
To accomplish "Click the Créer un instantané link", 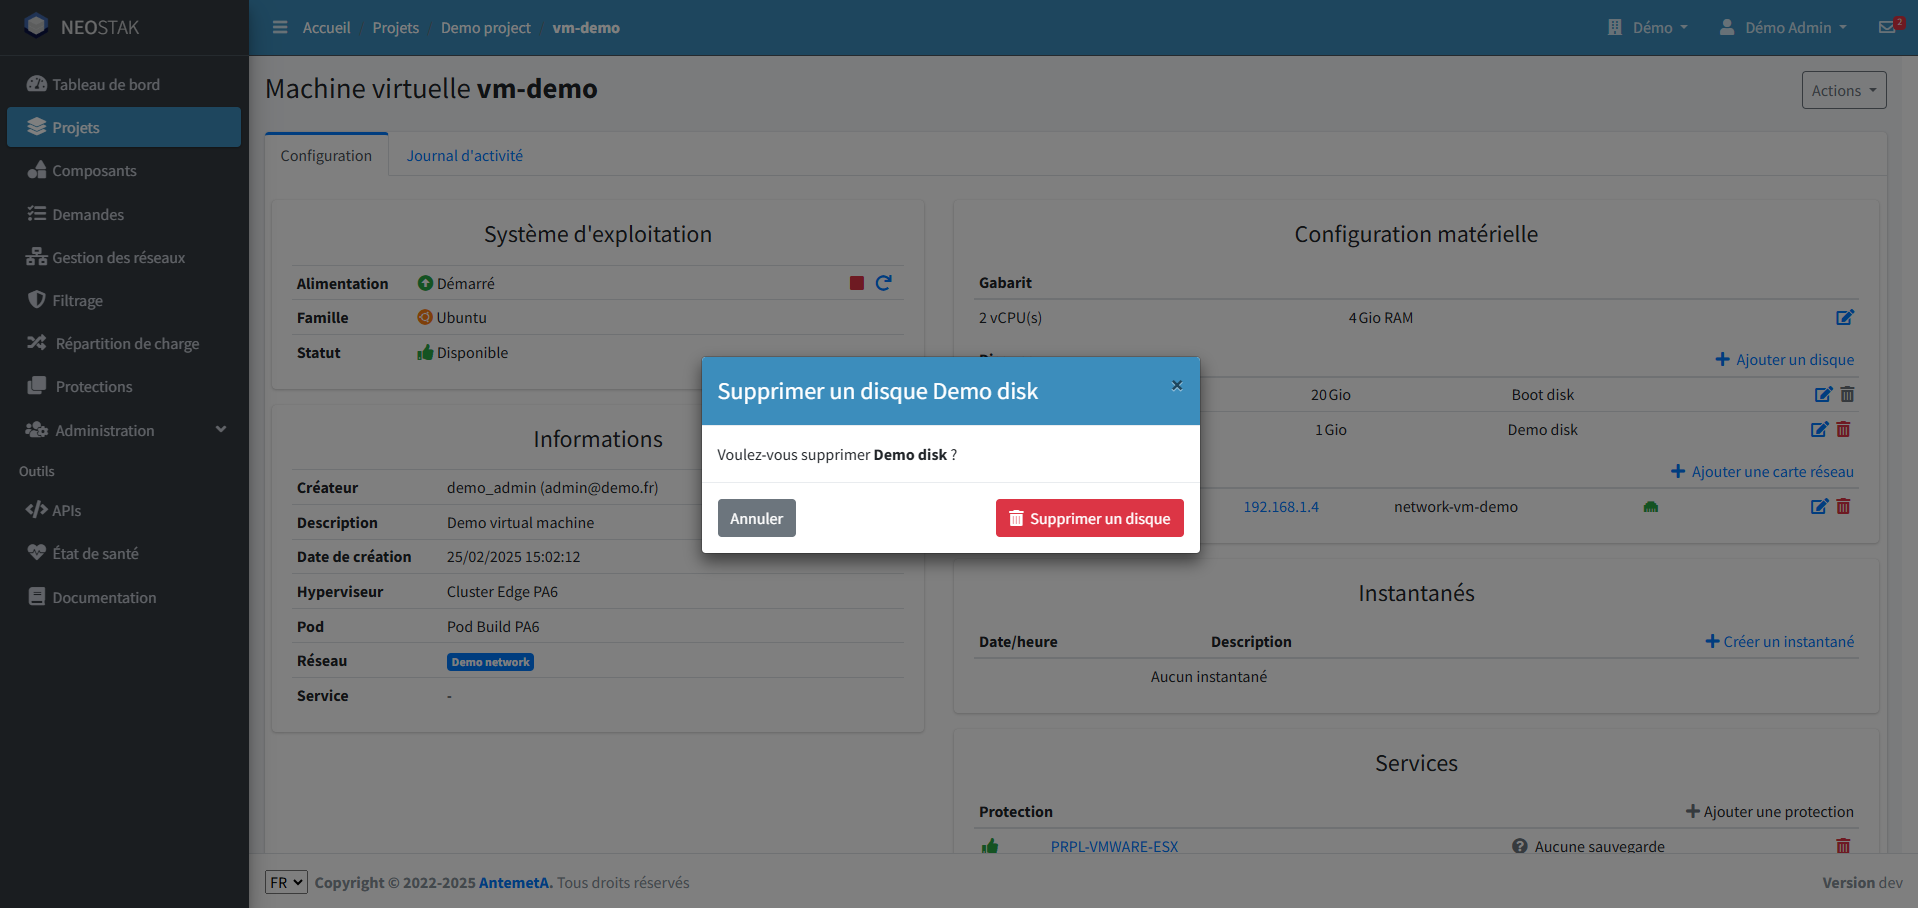I will 1779,641.
